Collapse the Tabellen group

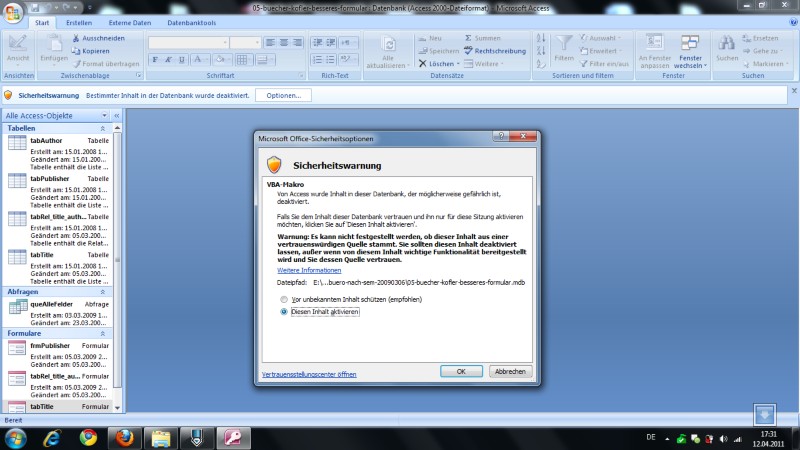[x=103, y=129]
